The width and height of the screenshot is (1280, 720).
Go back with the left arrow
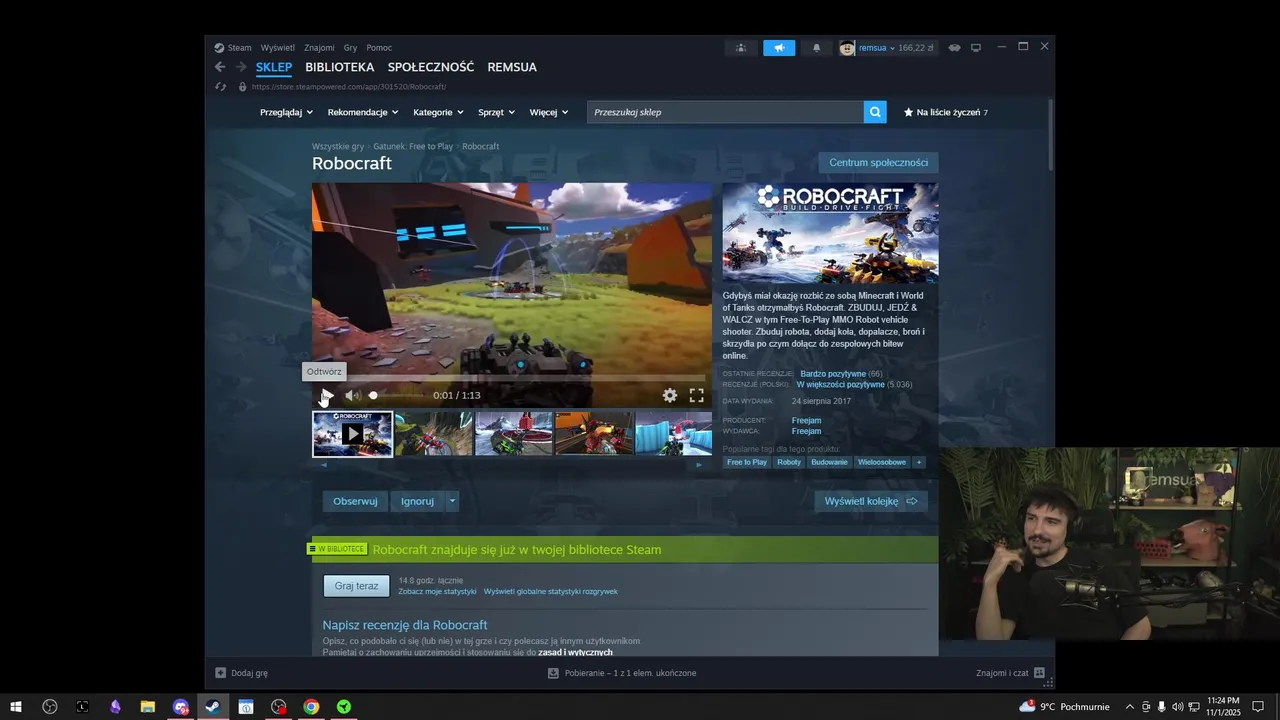(x=220, y=67)
